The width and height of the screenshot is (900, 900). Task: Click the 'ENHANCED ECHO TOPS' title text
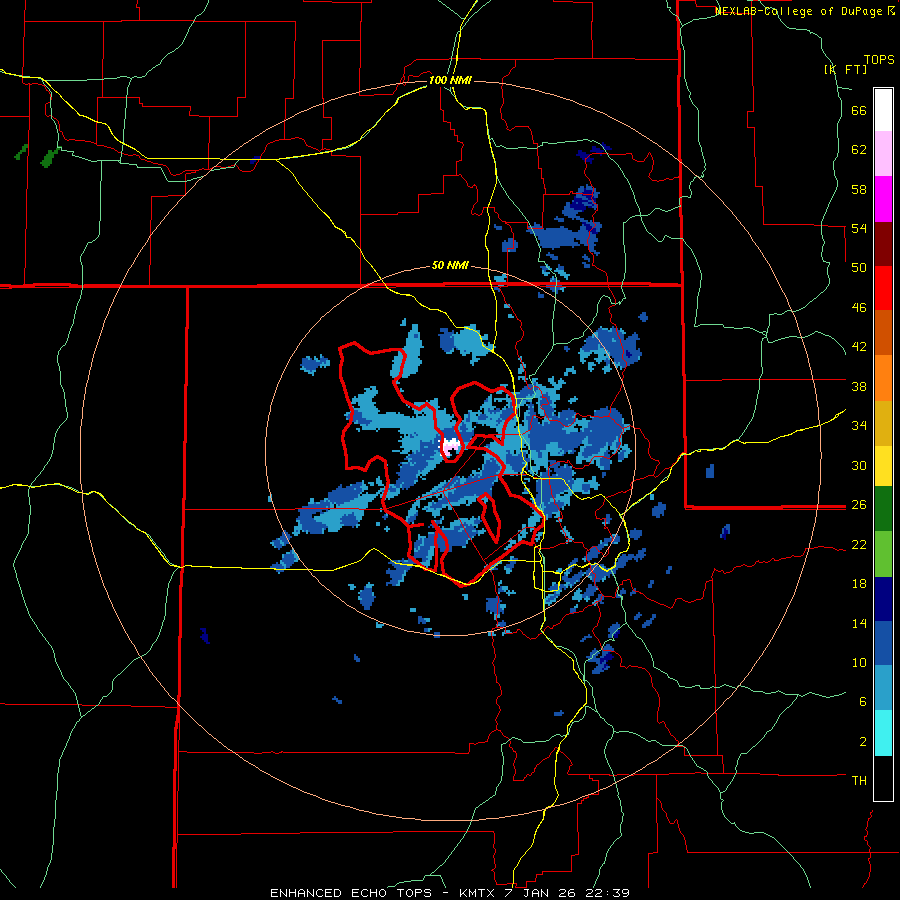click(x=351, y=893)
